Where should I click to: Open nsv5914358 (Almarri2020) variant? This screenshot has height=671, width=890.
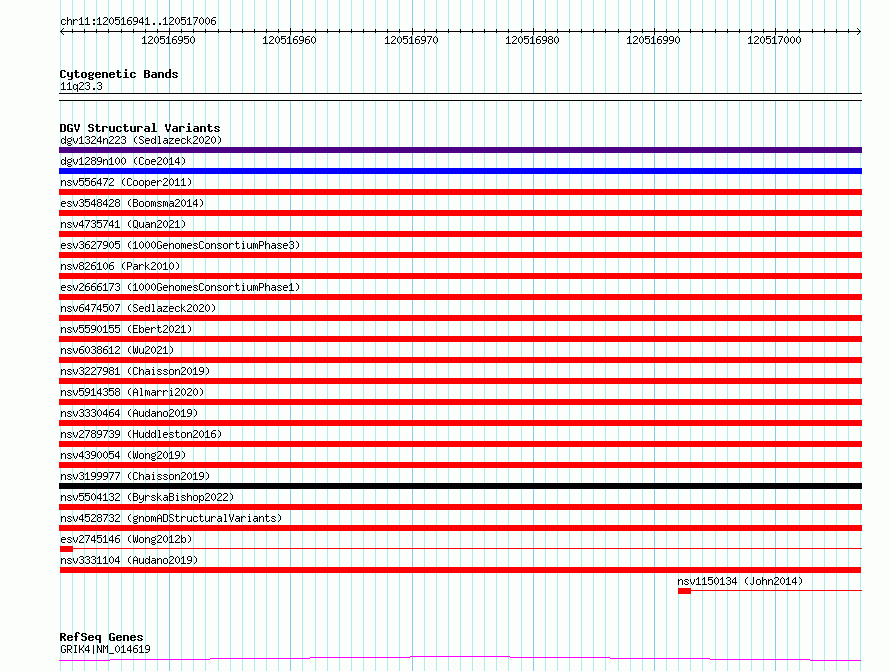[132, 392]
